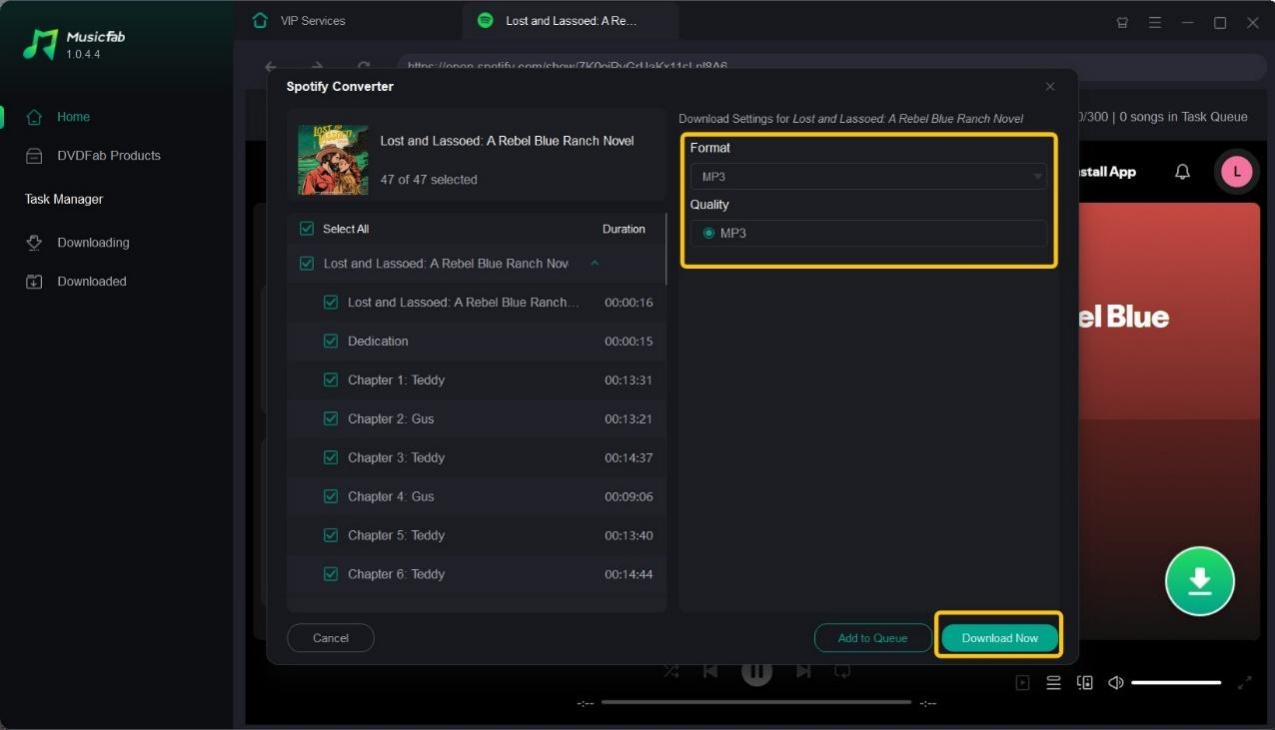This screenshot has height=730, width=1275.
Task: Click the DVDFab Products sidebar icon
Action: click(34, 156)
